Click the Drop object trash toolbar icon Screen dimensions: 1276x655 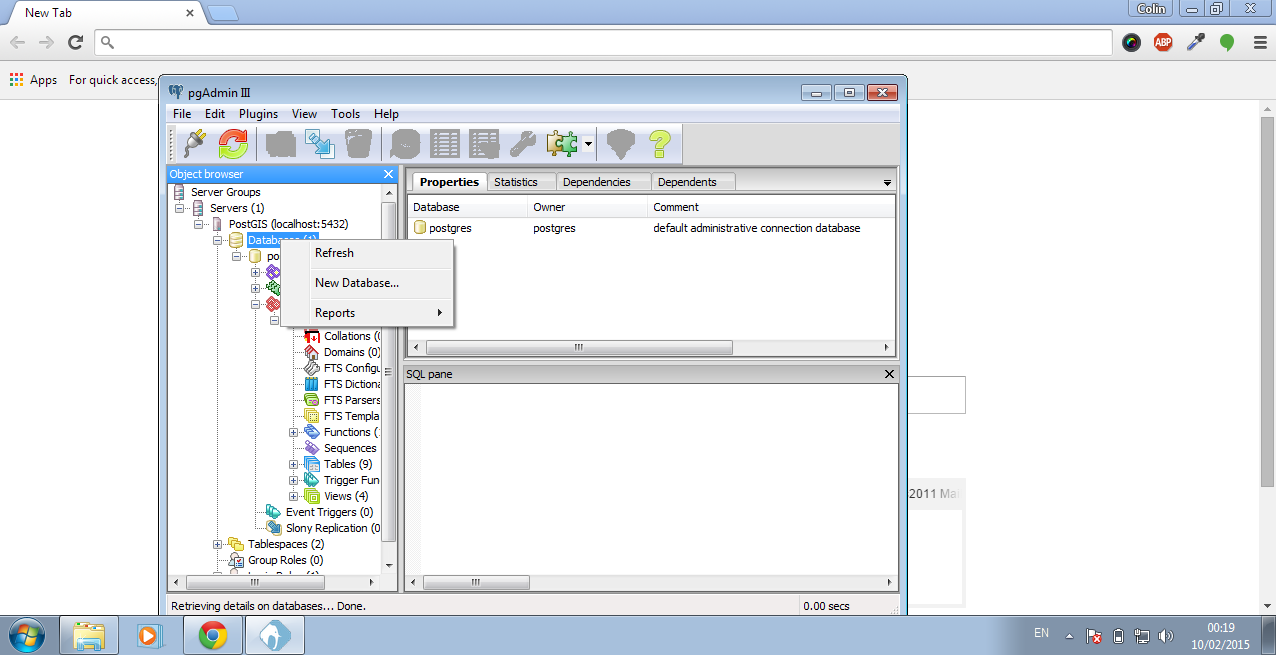click(359, 144)
